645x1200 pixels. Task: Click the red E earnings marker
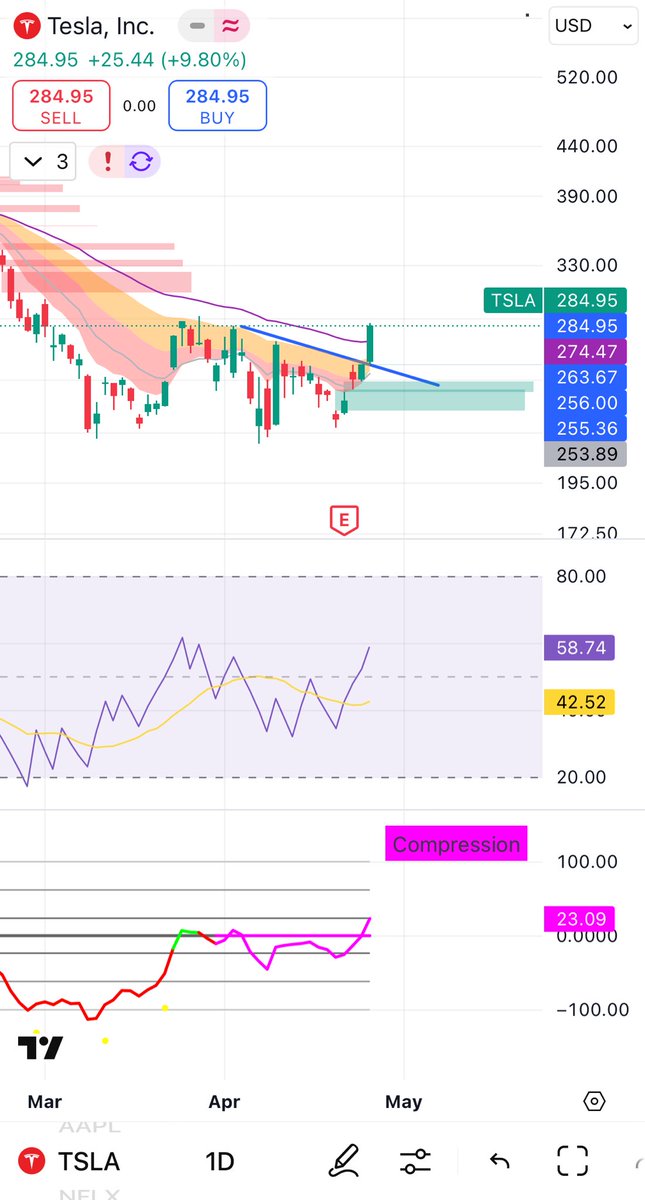[x=344, y=519]
